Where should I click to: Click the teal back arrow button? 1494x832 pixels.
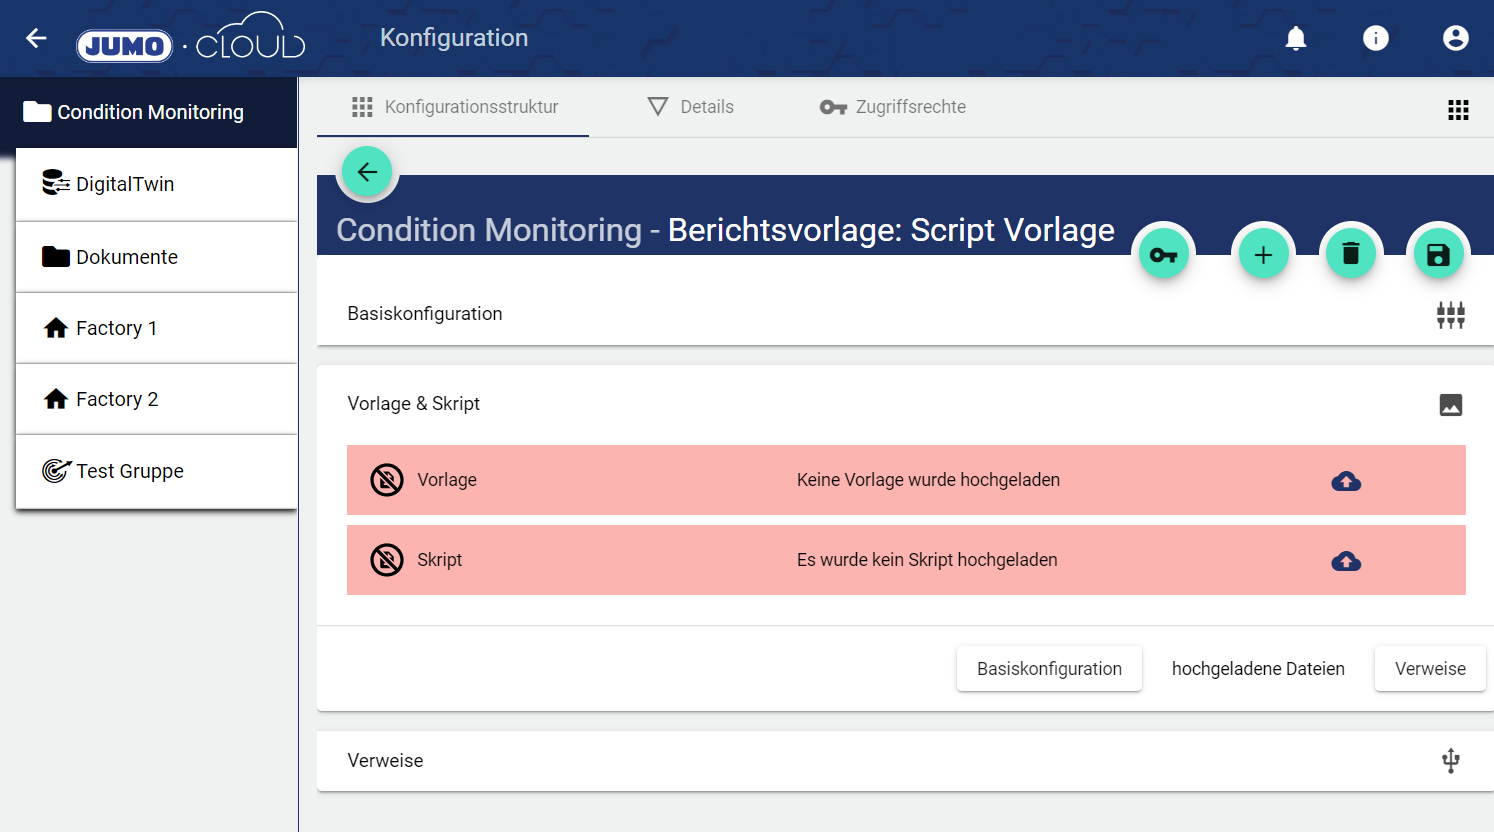click(x=367, y=172)
